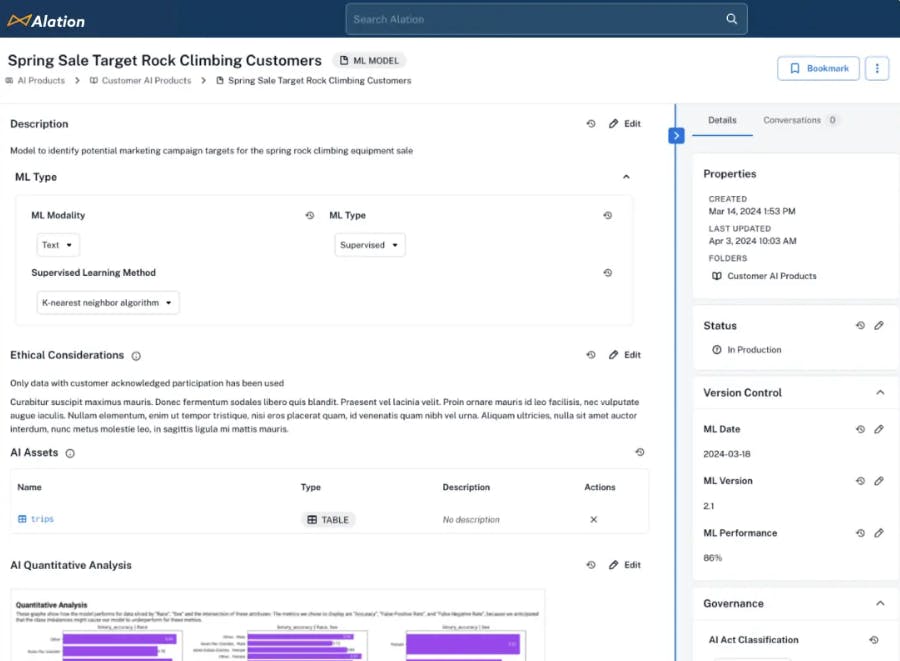This screenshot has width=900, height=661.
Task: Open K-nearest neighbor algorithm dropdown
Action: click(108, 303)
